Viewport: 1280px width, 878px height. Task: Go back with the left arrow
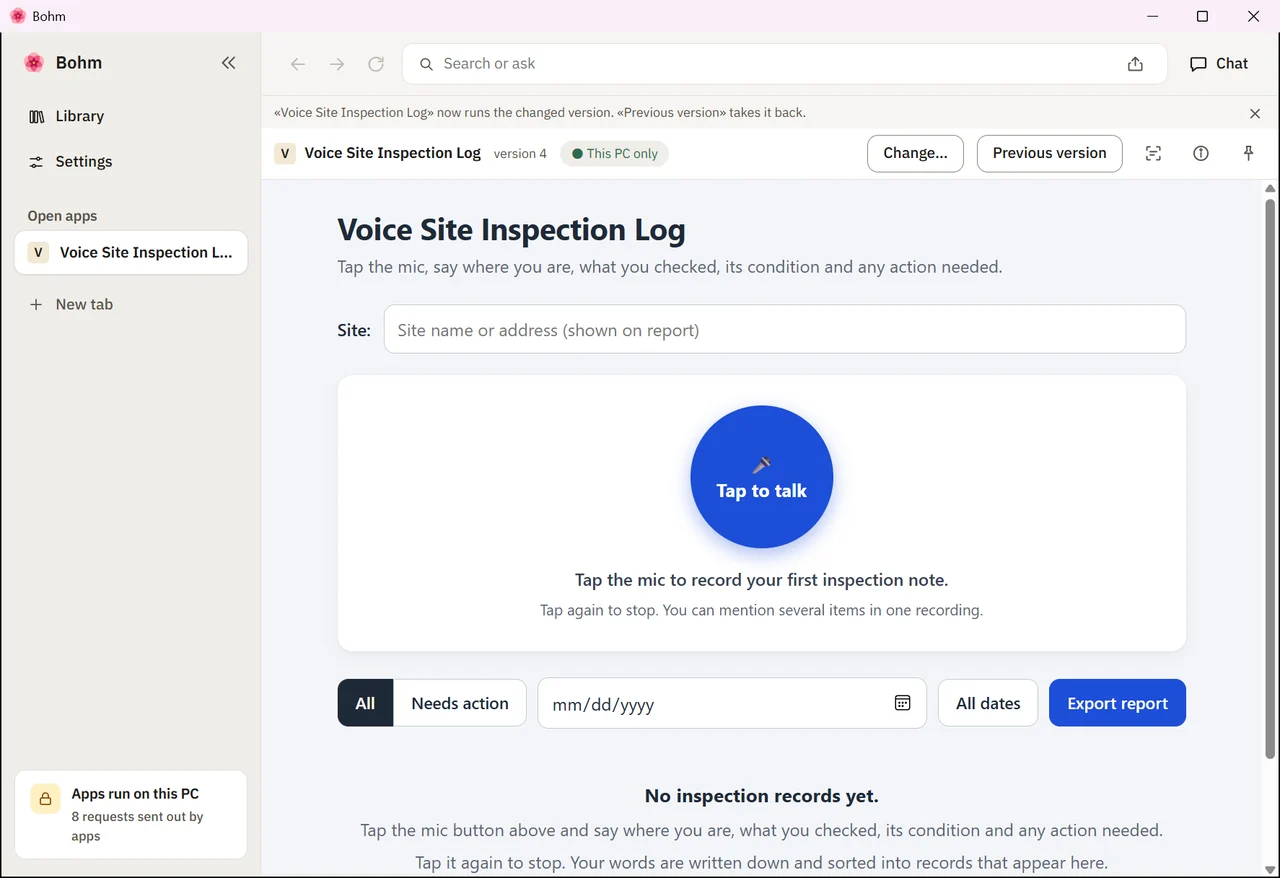tap(298, 64)
